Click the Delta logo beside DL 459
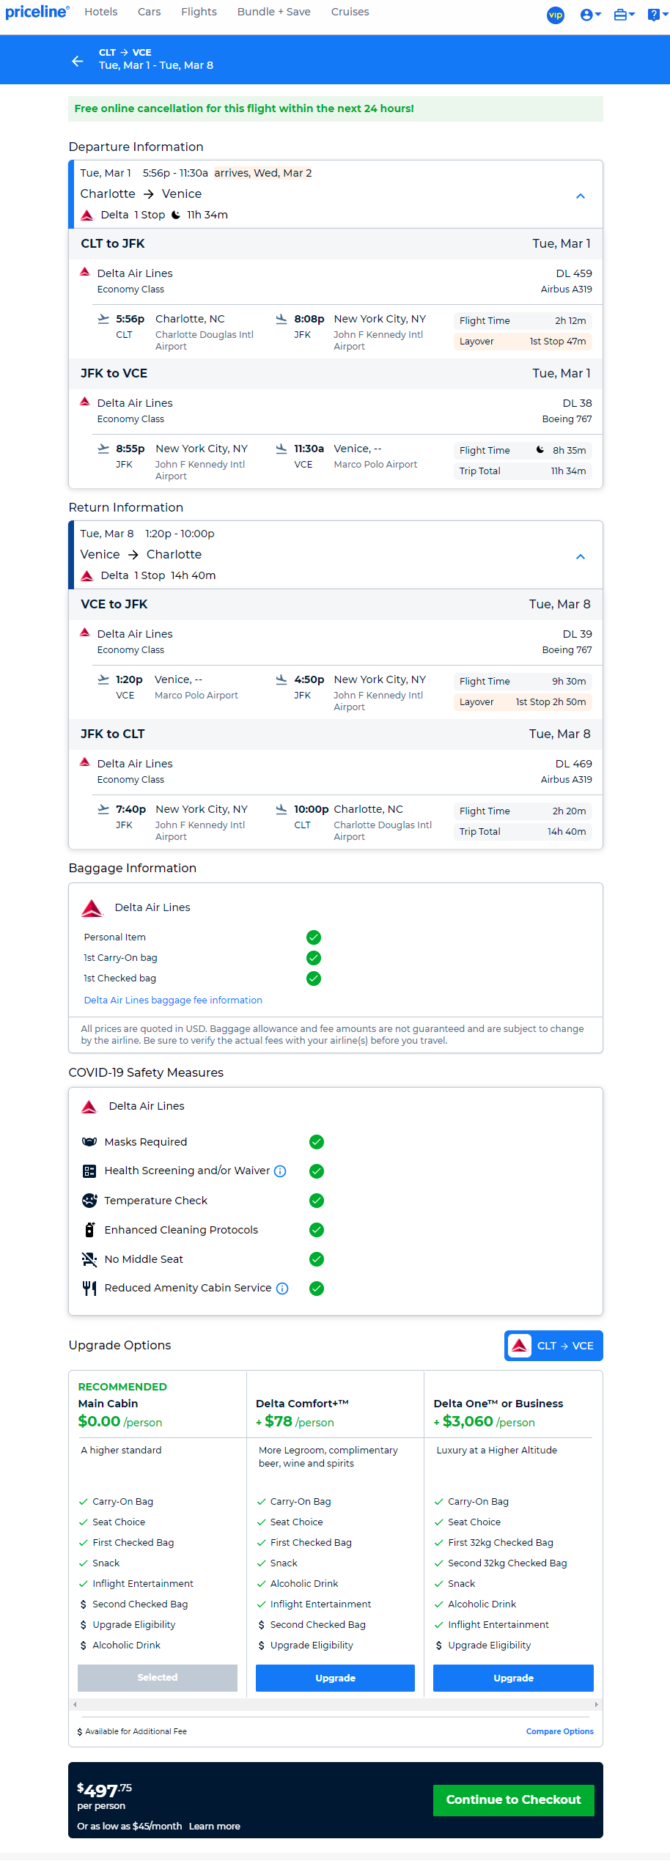The width and height of the screenshot is (670, 1861). tap(85, 272)
